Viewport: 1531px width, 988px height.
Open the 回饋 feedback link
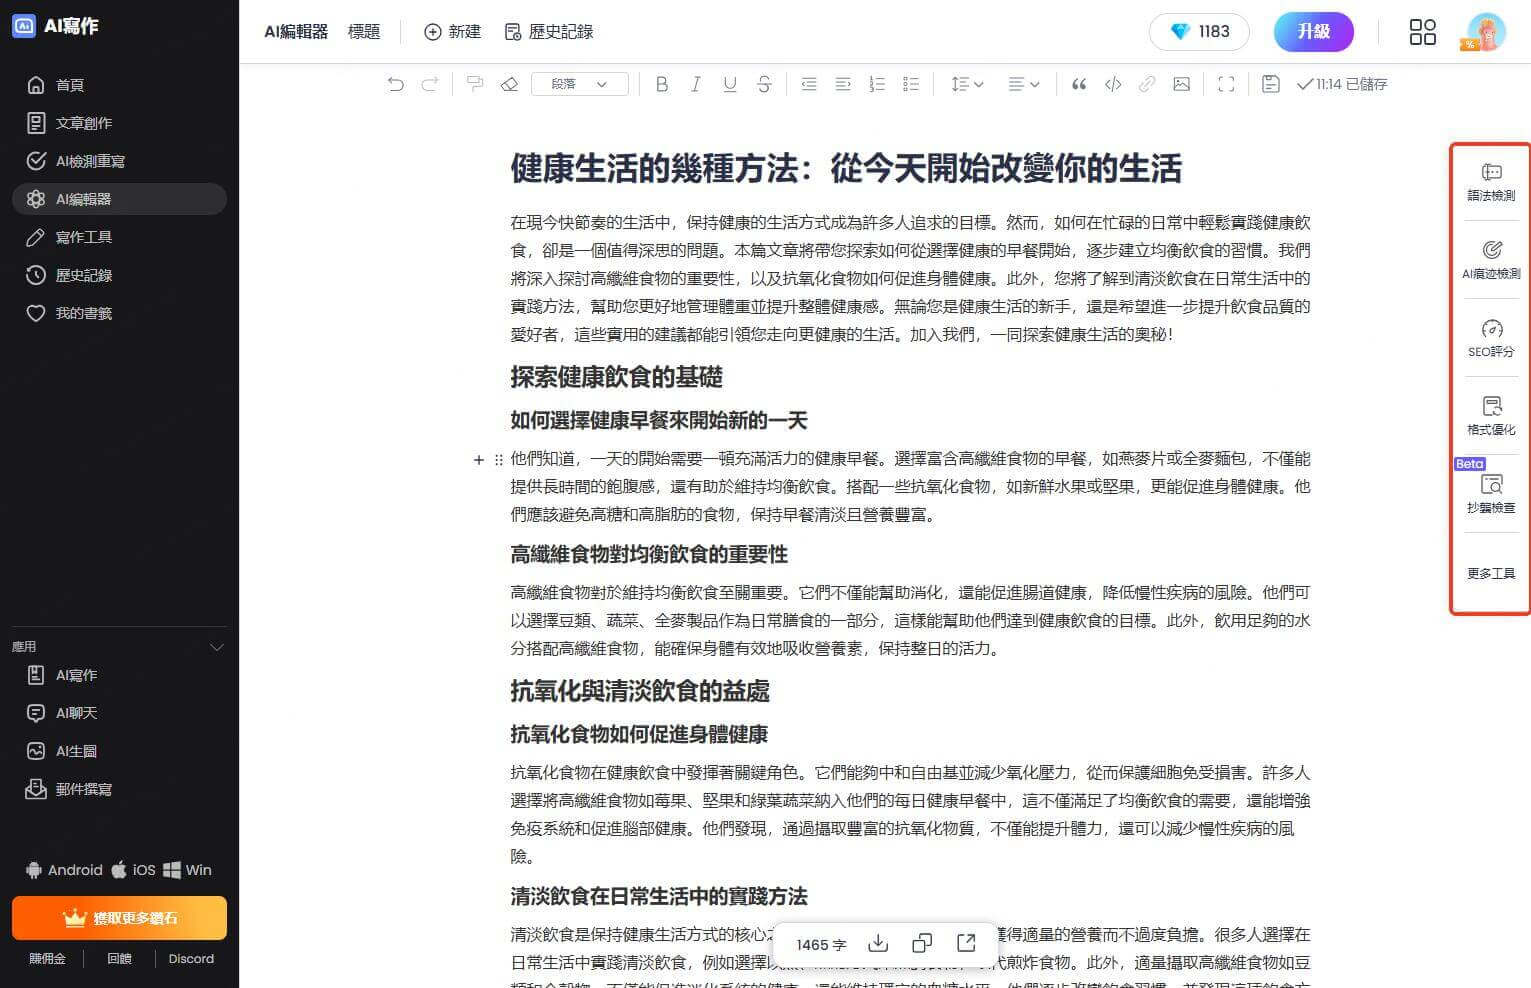[x=119, y=959]
